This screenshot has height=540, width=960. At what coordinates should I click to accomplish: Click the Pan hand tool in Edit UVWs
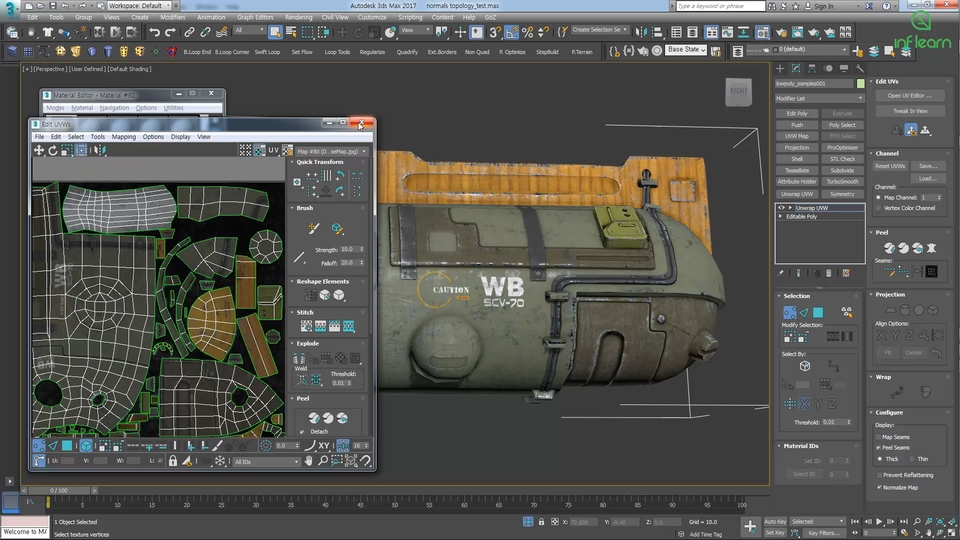309,460
